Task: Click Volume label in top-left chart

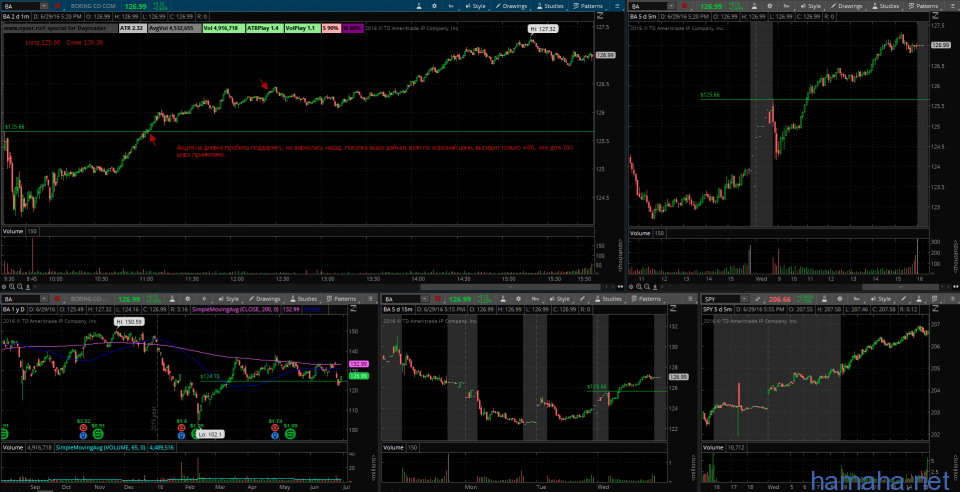Action: coord(13,231)
